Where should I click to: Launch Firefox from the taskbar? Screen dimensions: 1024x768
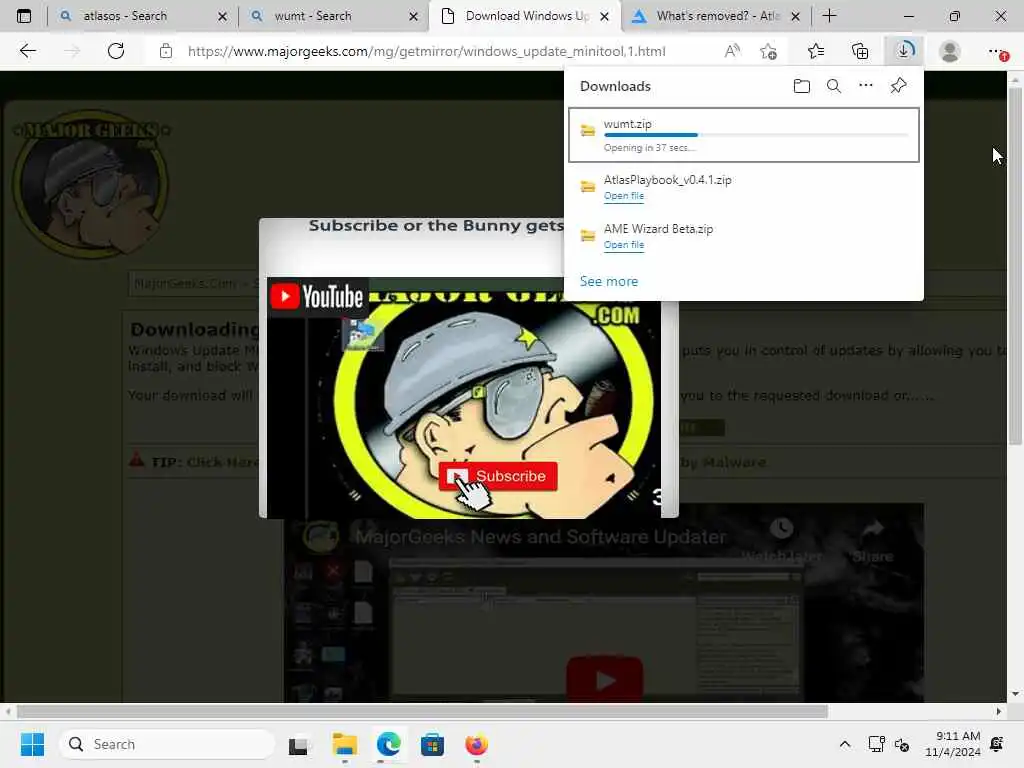pyautogui.click(x=476, y=744)
